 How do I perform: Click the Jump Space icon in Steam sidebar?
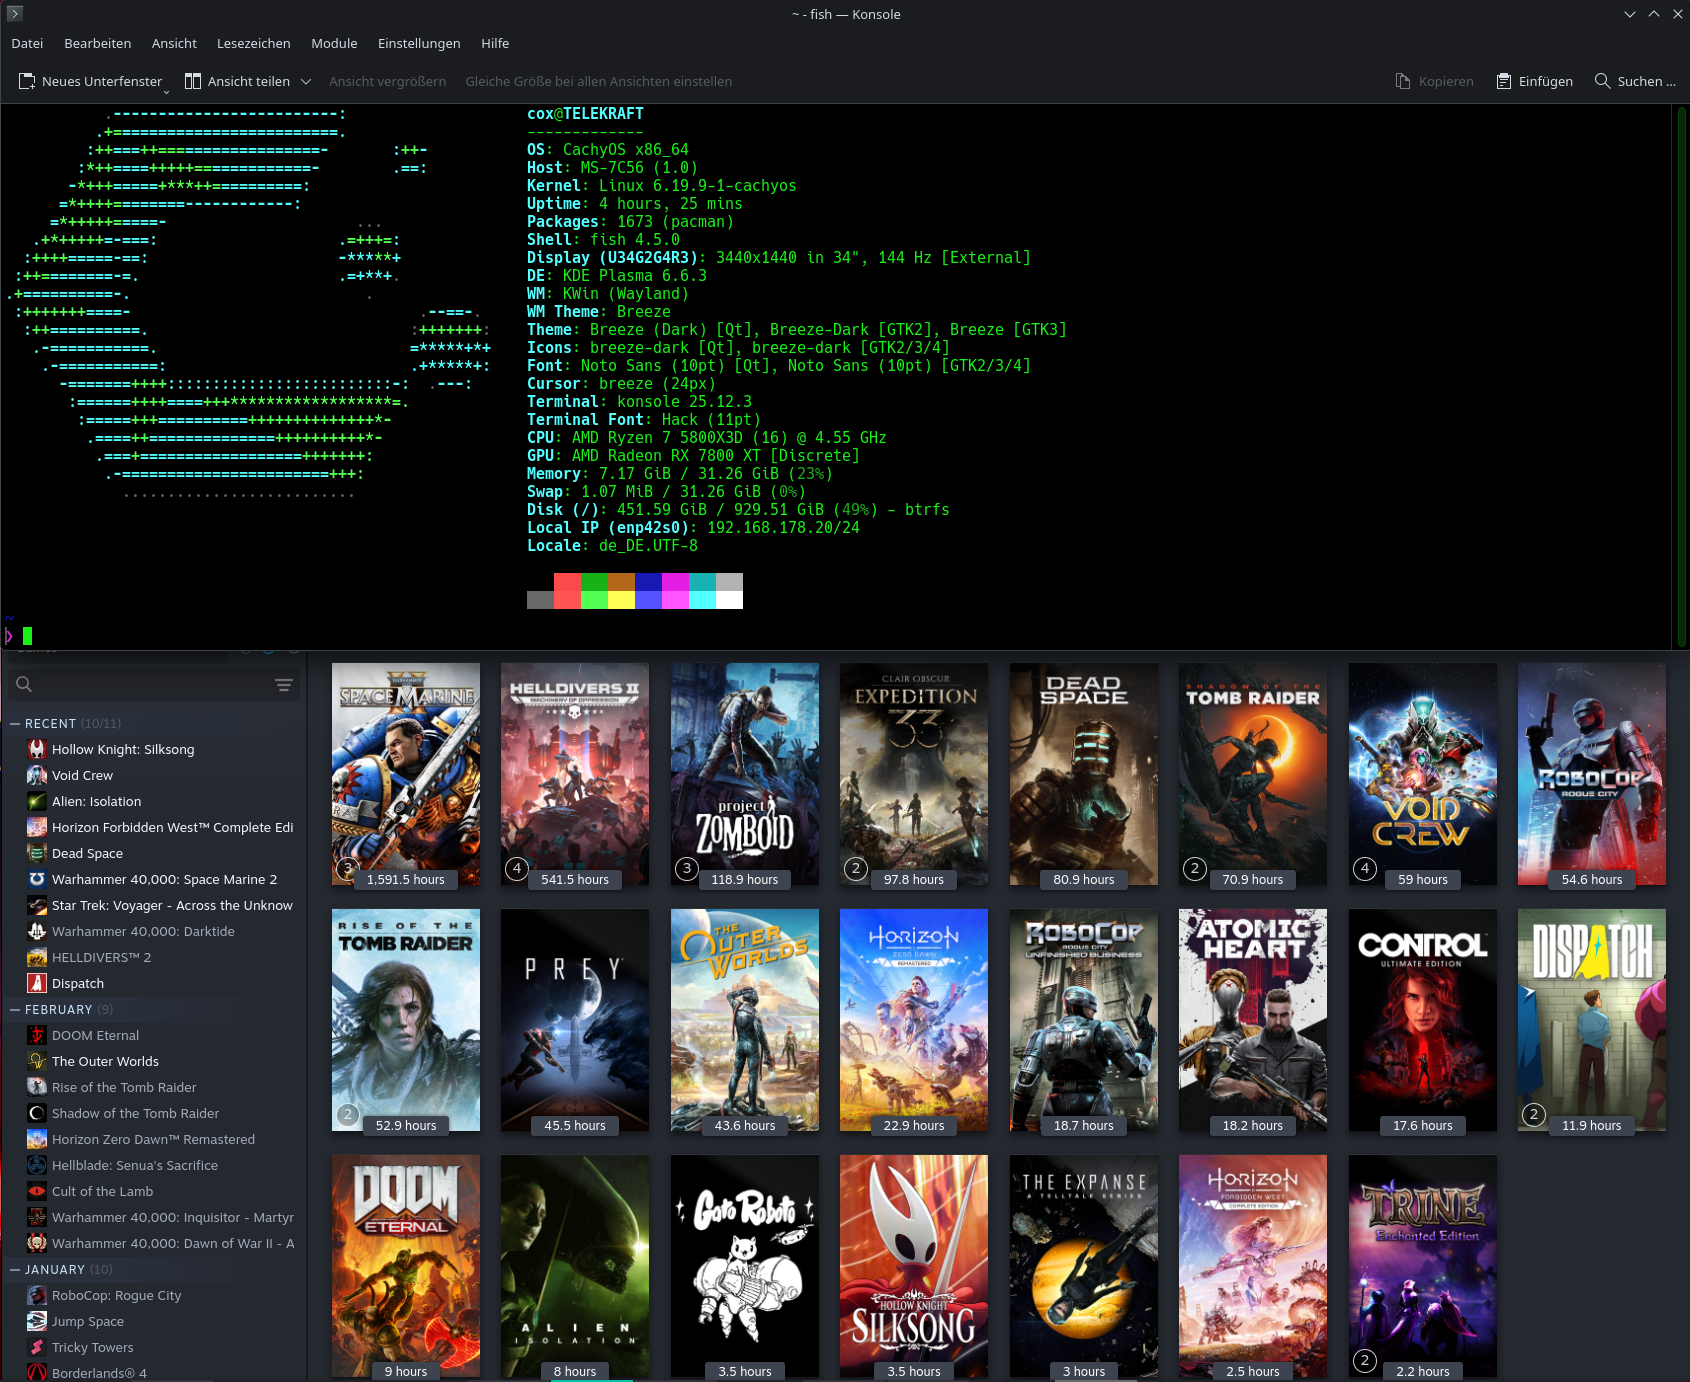[37, 1321]
